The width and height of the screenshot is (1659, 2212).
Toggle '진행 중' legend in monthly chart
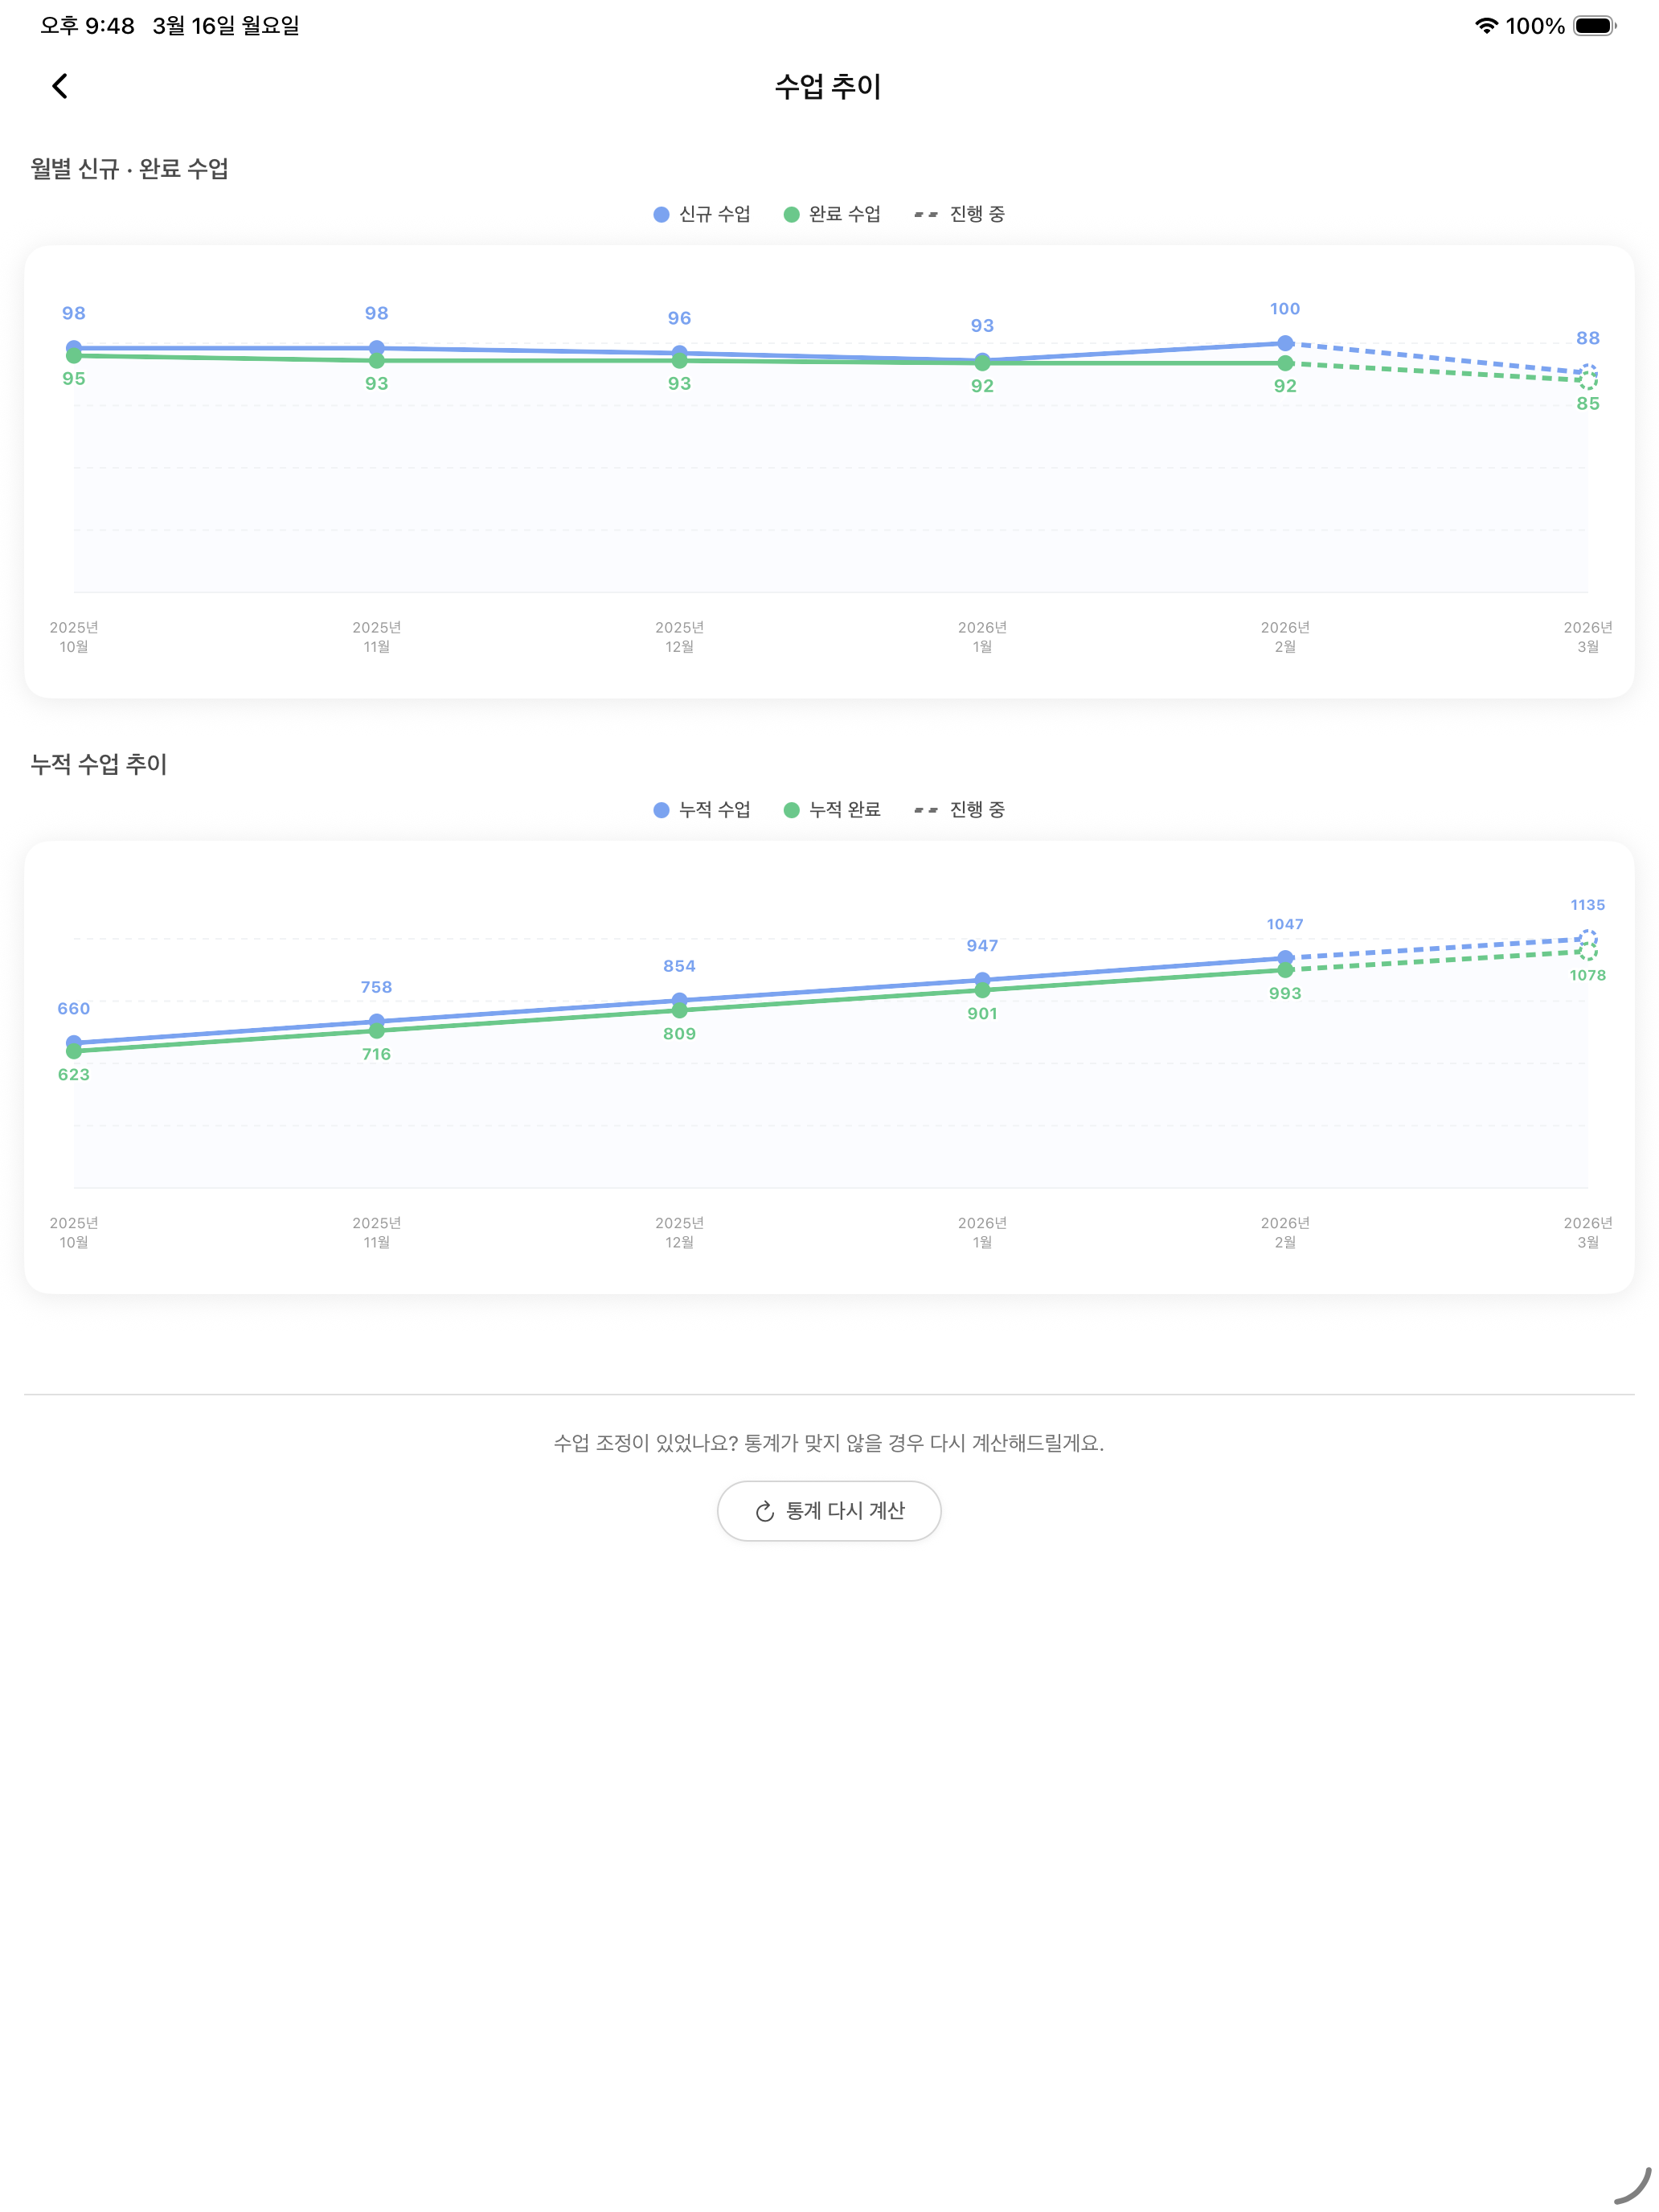coord(960,214)
